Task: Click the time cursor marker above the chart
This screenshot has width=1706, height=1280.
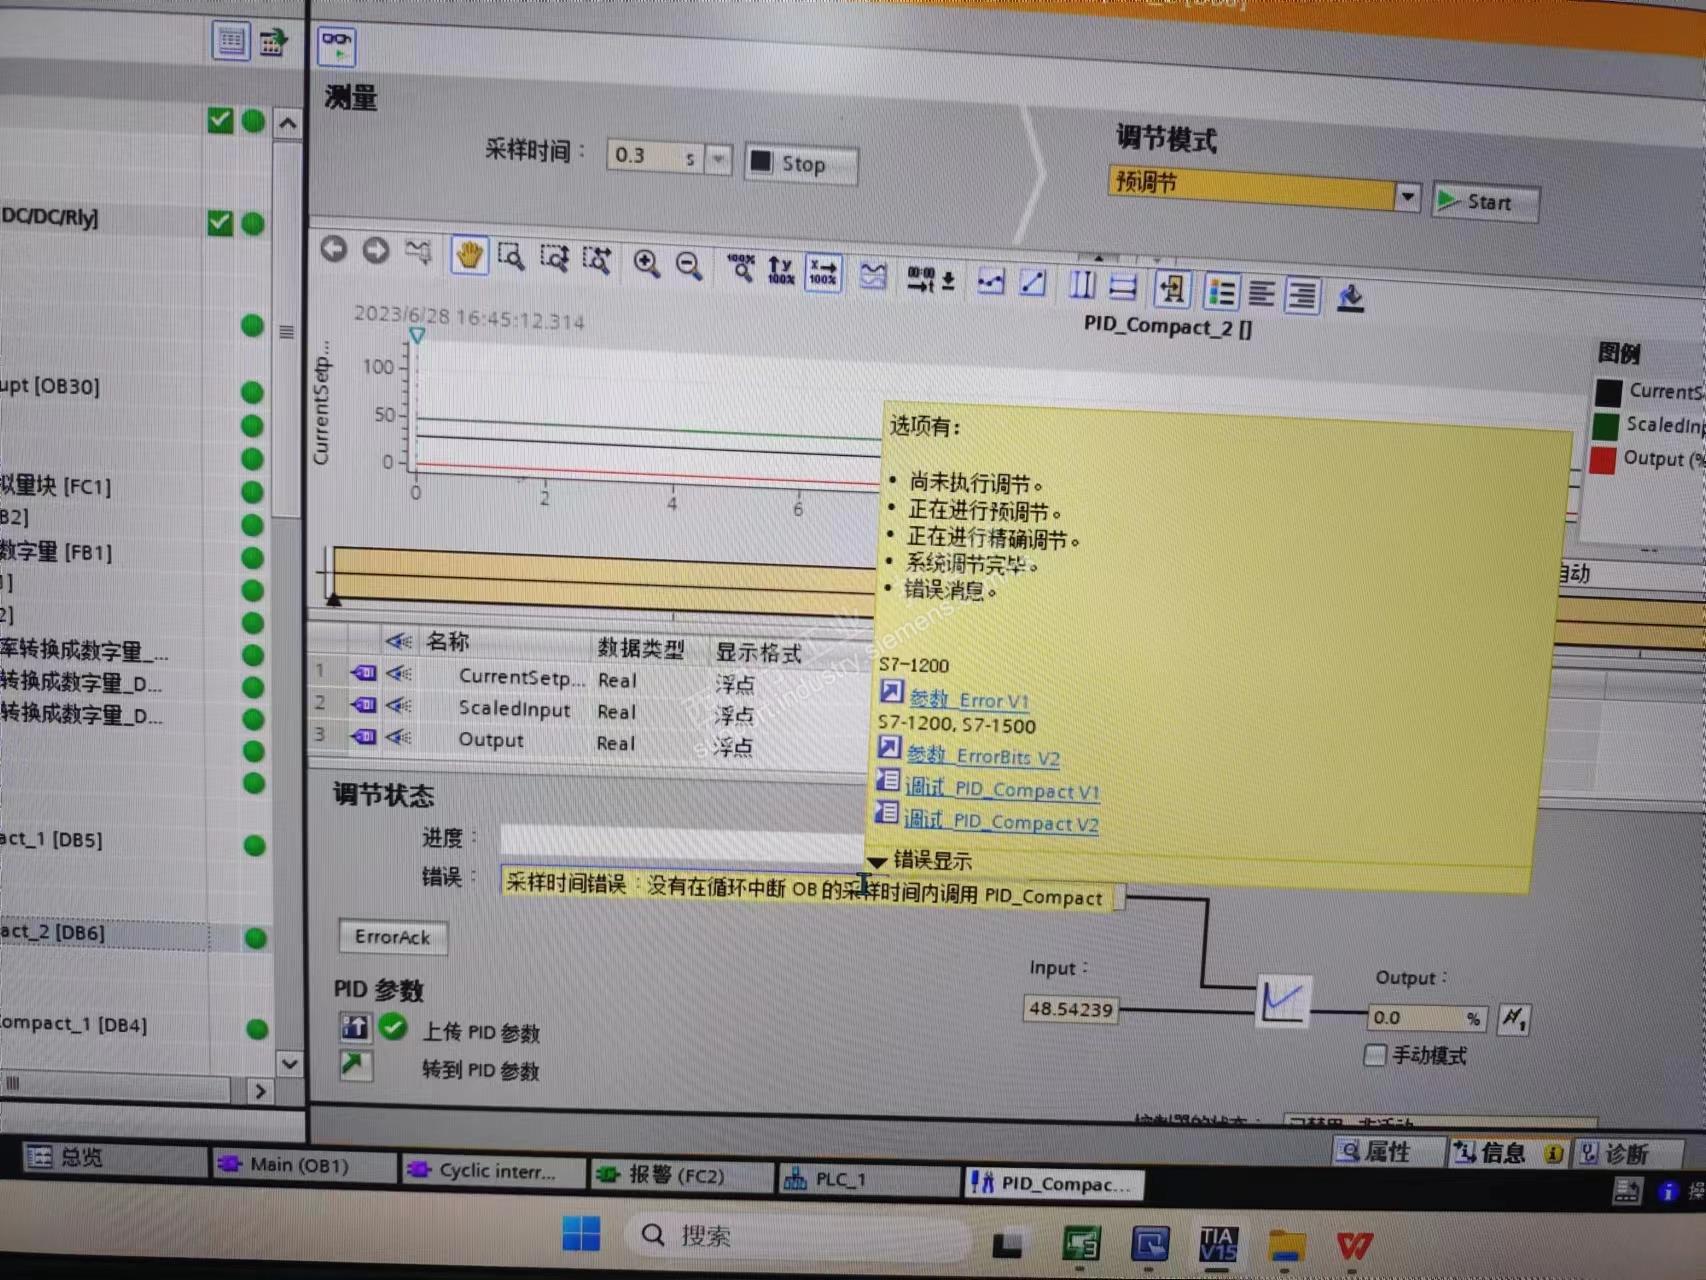Action: click(x=417, y=336)
